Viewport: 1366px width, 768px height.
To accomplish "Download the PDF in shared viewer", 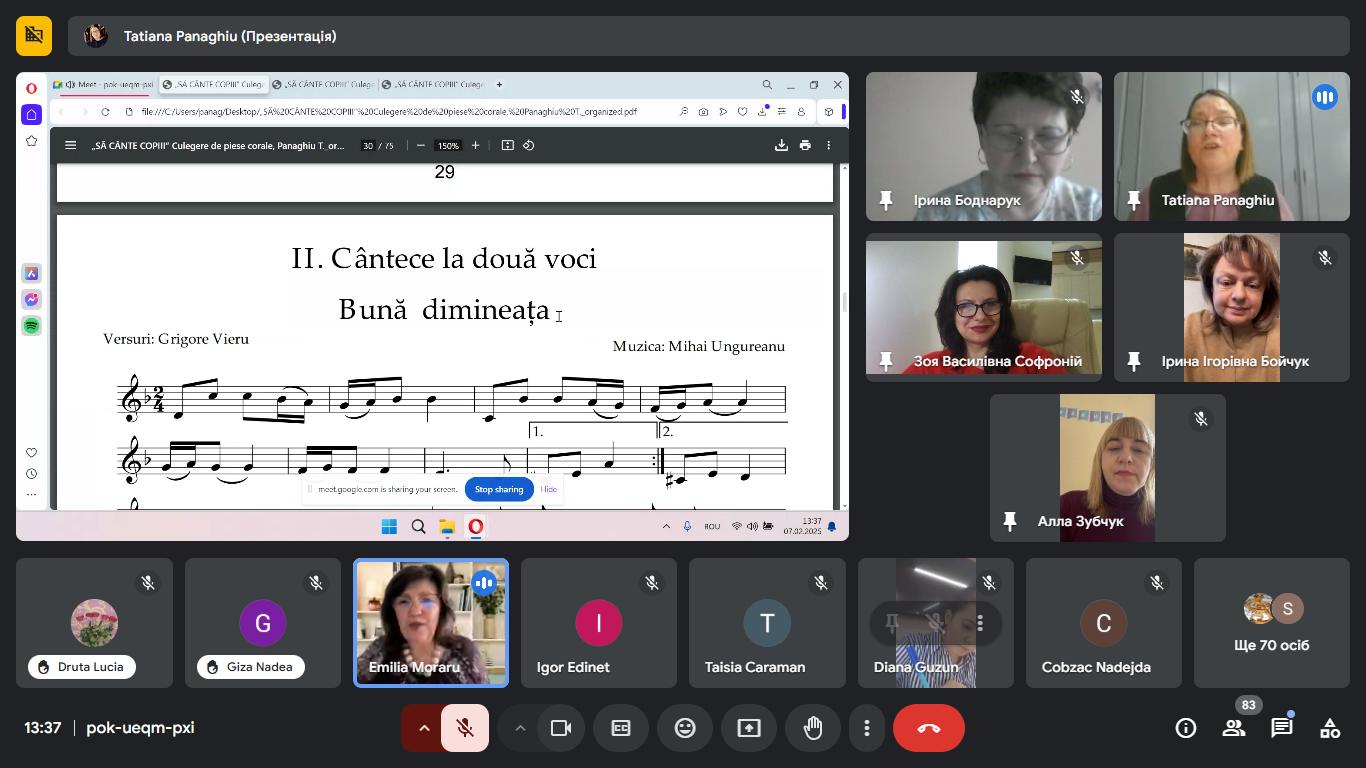I will (781, 145).
